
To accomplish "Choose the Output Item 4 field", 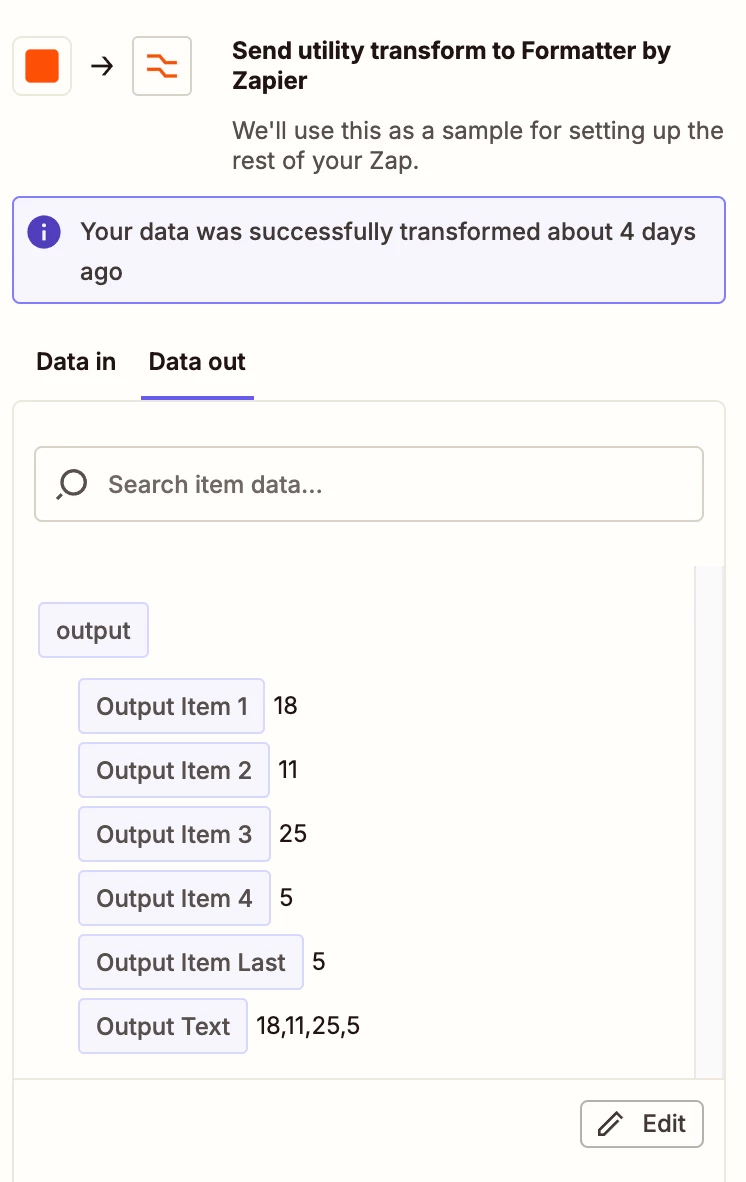I will pos(174,898).
